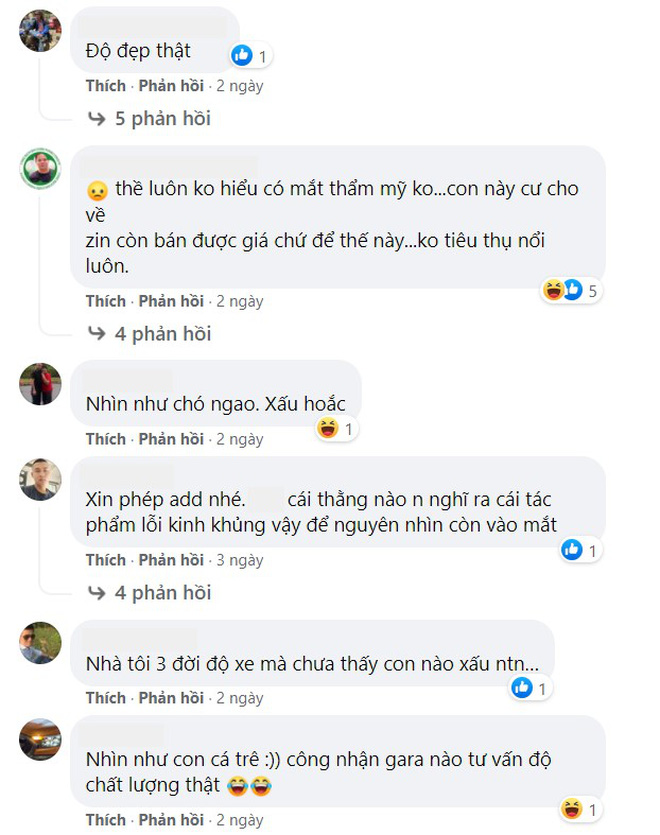Expand '4 phản hồi' under 'thề luôn' comment
Screen dimensions: 660x835
150,334
